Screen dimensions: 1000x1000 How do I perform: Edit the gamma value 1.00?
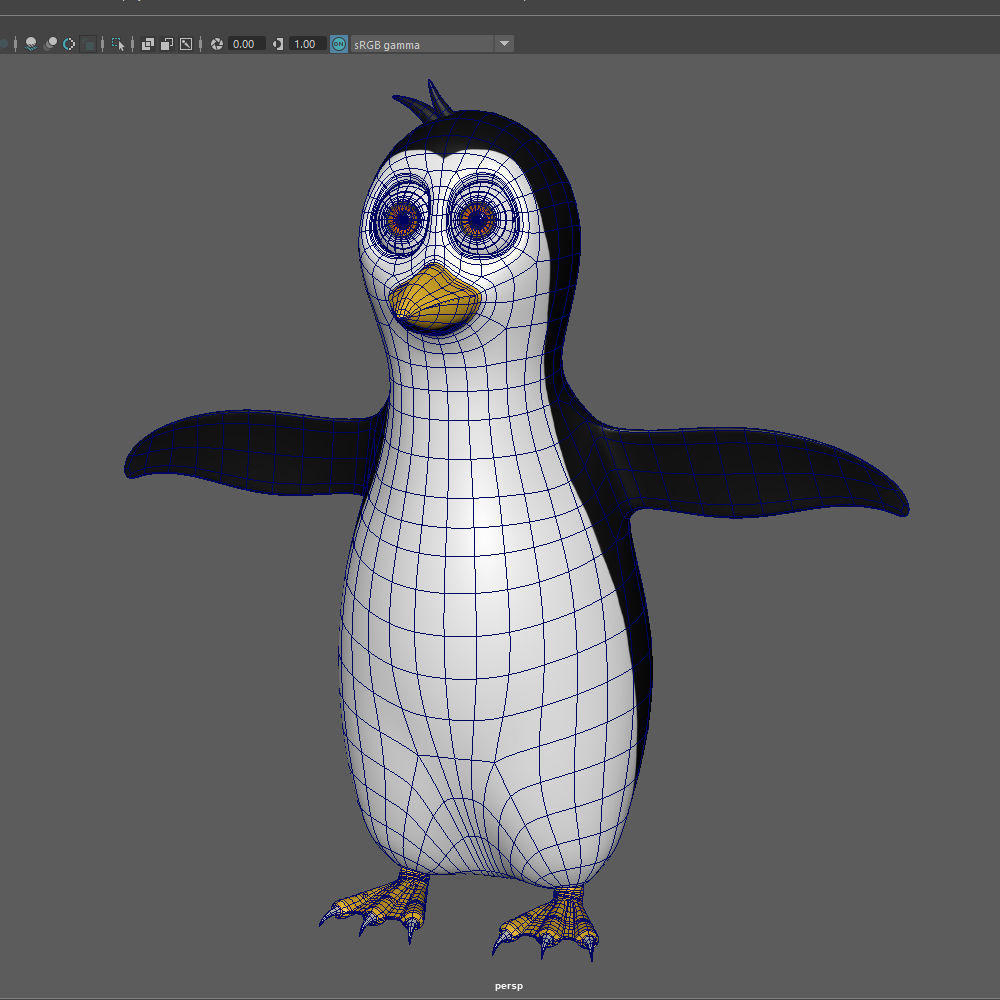(307, 44)
